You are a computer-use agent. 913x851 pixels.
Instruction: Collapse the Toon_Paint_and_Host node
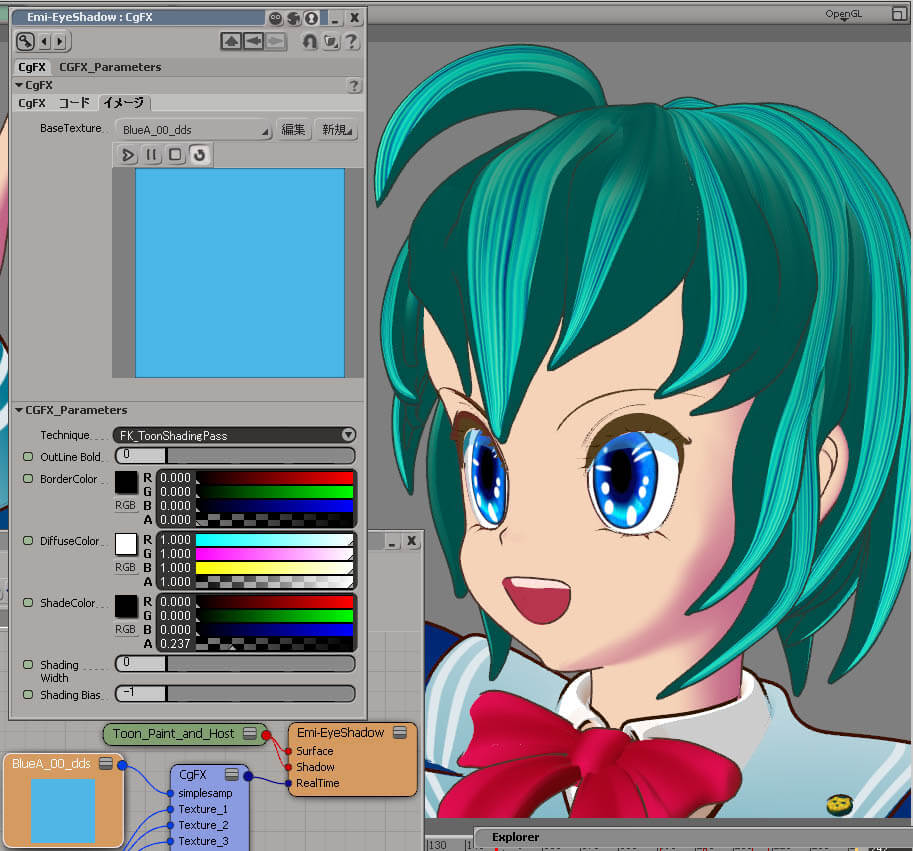click(250, 734)
